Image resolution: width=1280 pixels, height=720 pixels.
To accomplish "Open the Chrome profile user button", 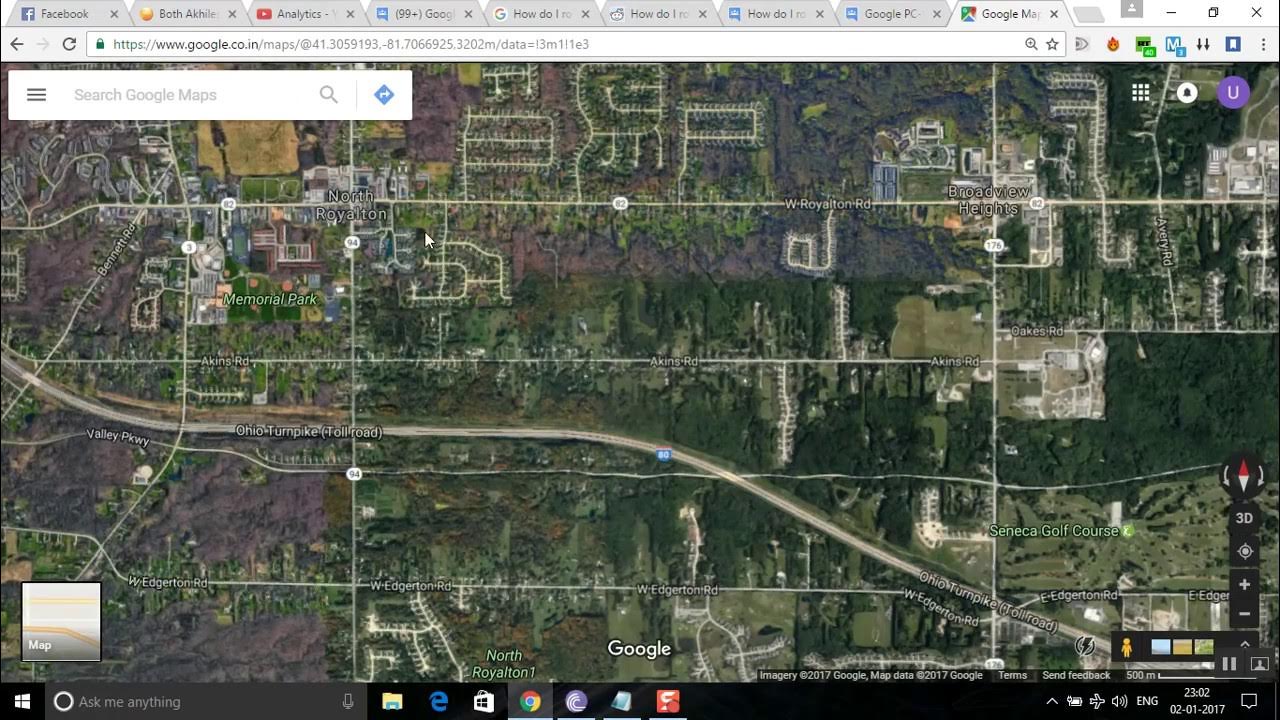I will click(x=1131, y=11).
